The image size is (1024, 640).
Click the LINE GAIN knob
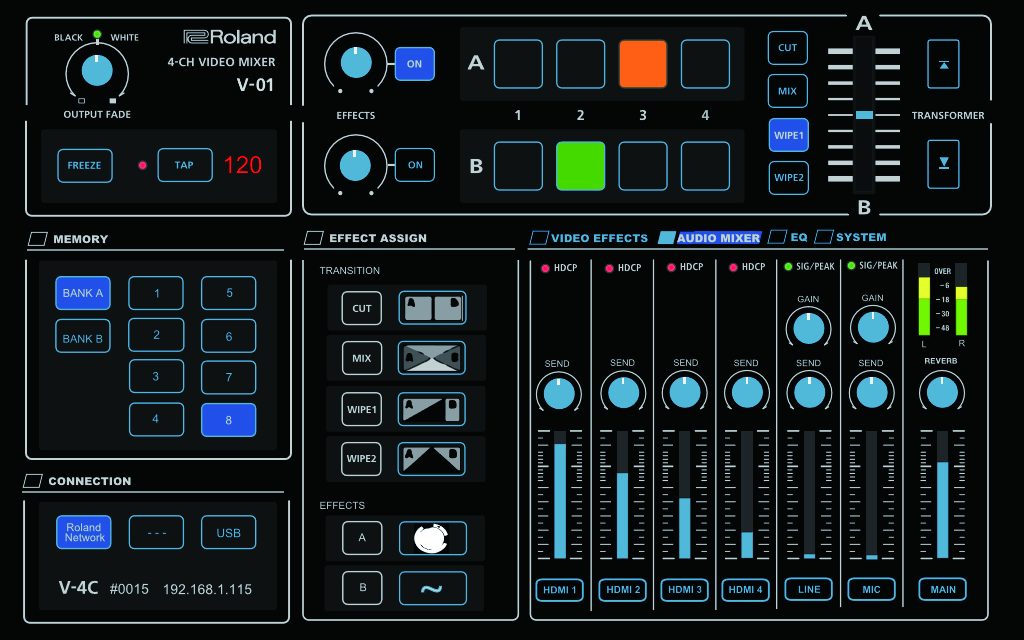[x=808, y=328]
